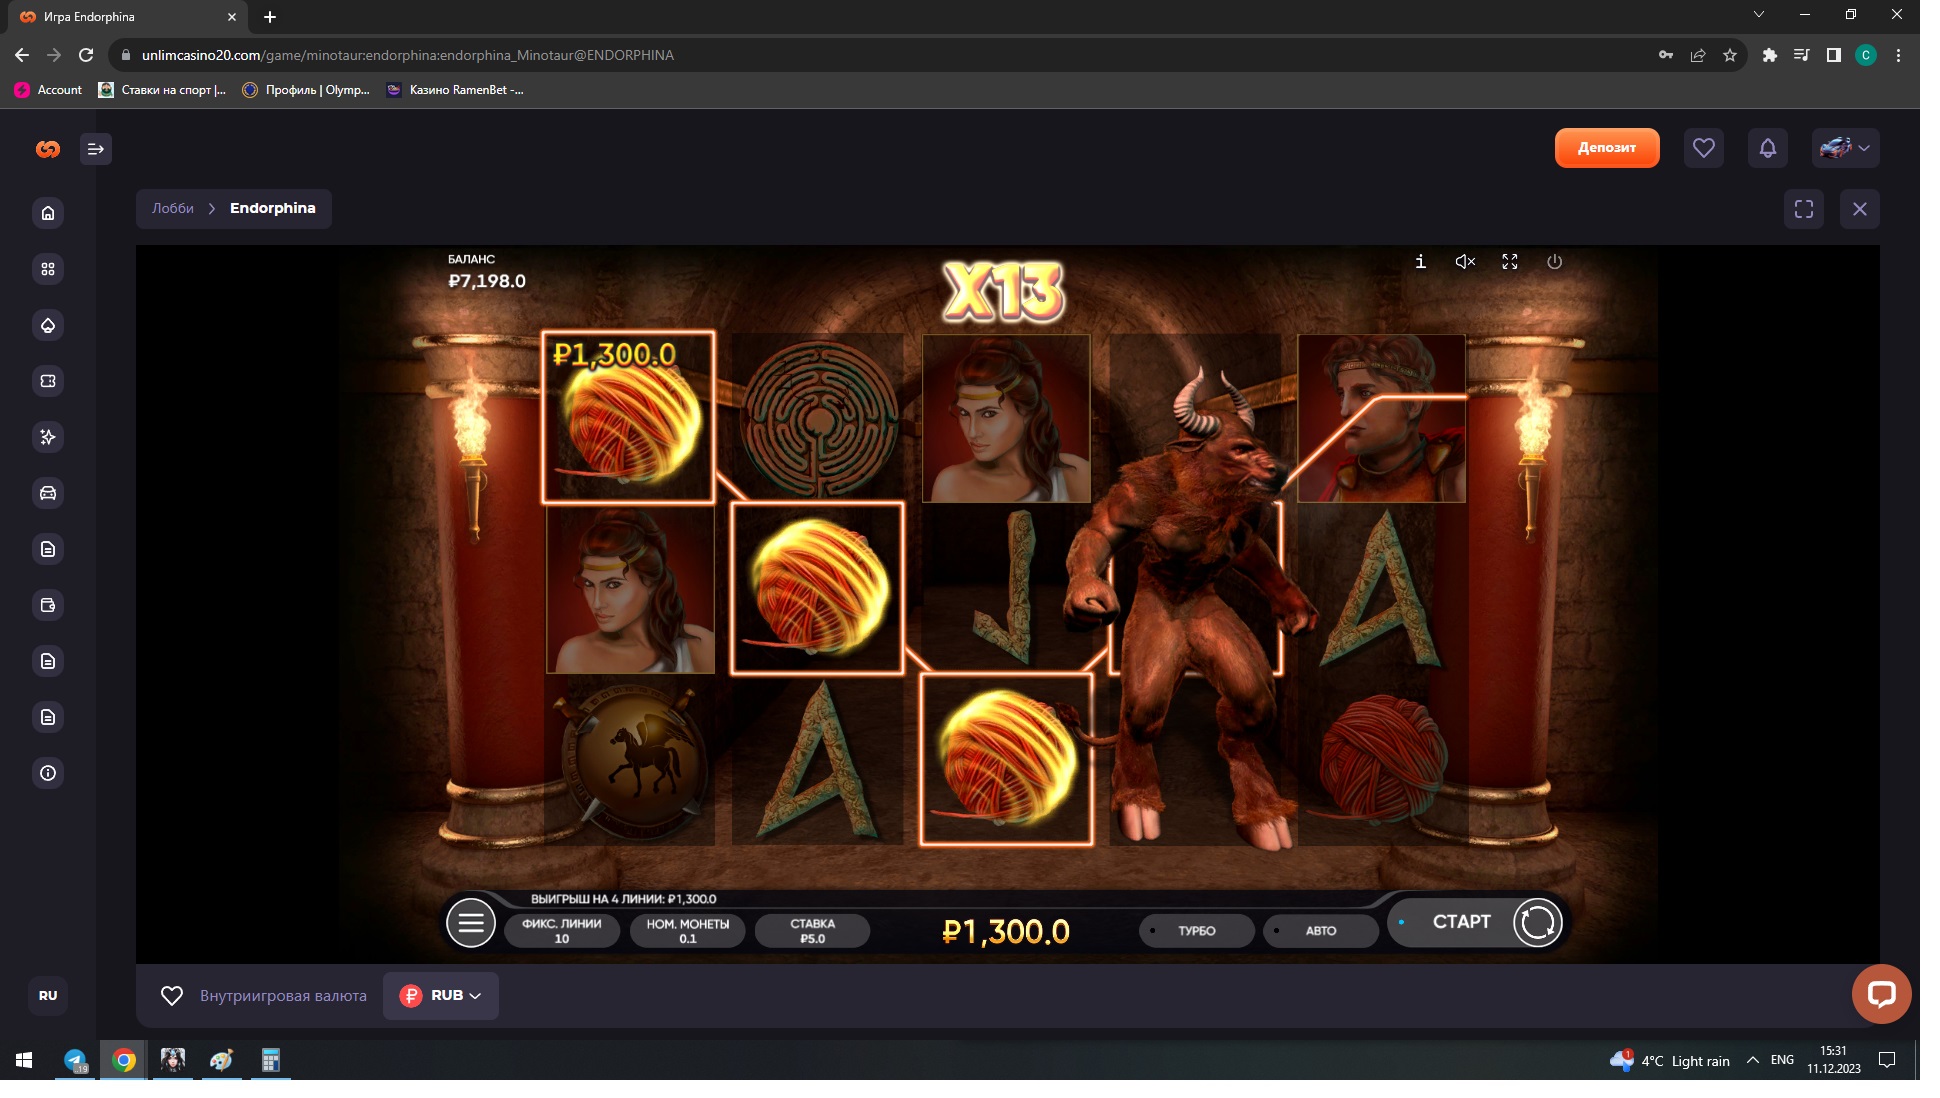Toggle АВТО spin mode

pyautogui.click(x=1320, y=930)
